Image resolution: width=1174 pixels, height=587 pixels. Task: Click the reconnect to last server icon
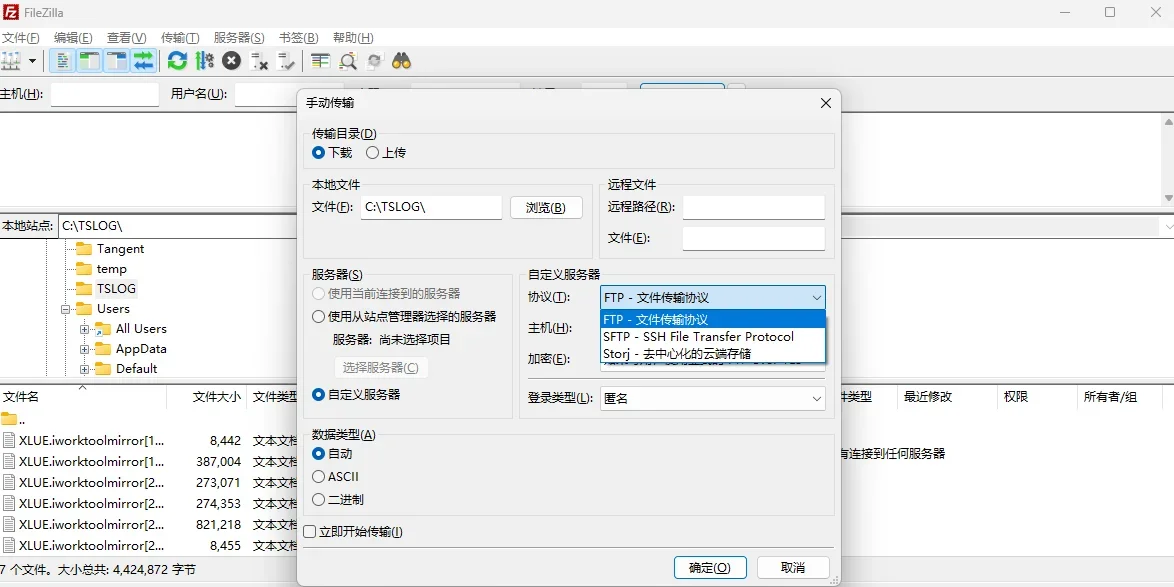[x=285, y=61]
